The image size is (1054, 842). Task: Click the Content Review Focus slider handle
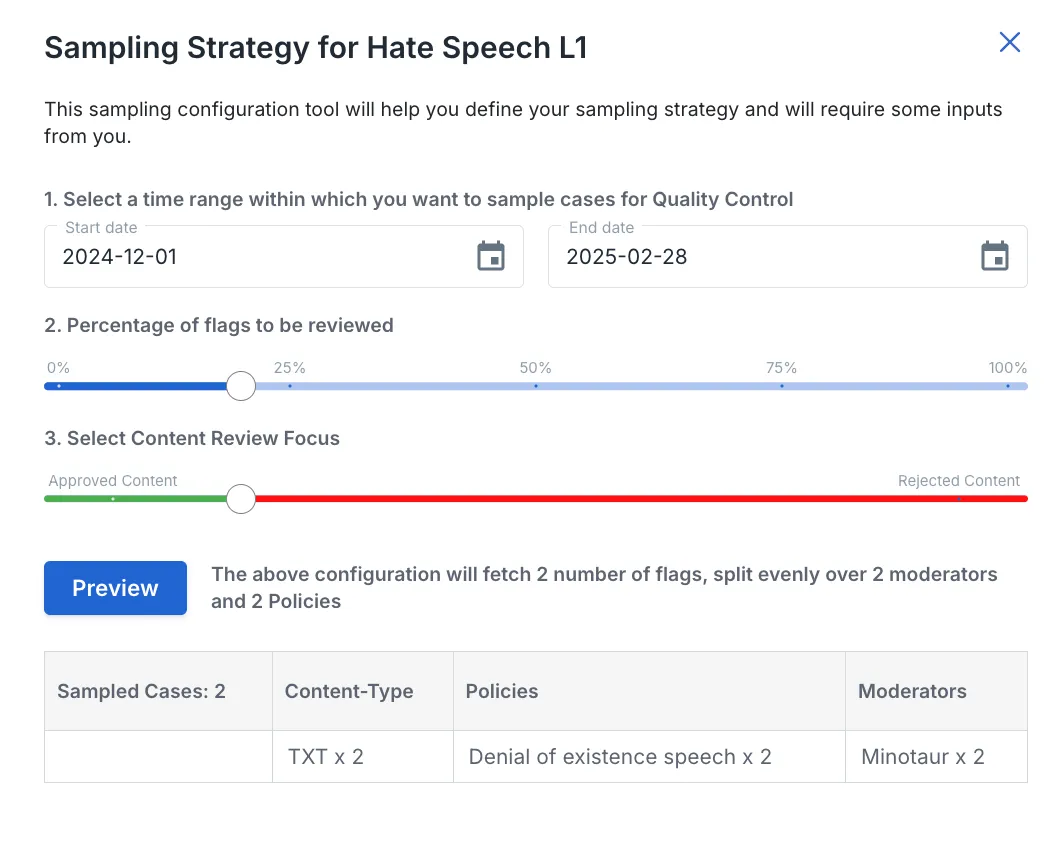click(x=241, y=499)
